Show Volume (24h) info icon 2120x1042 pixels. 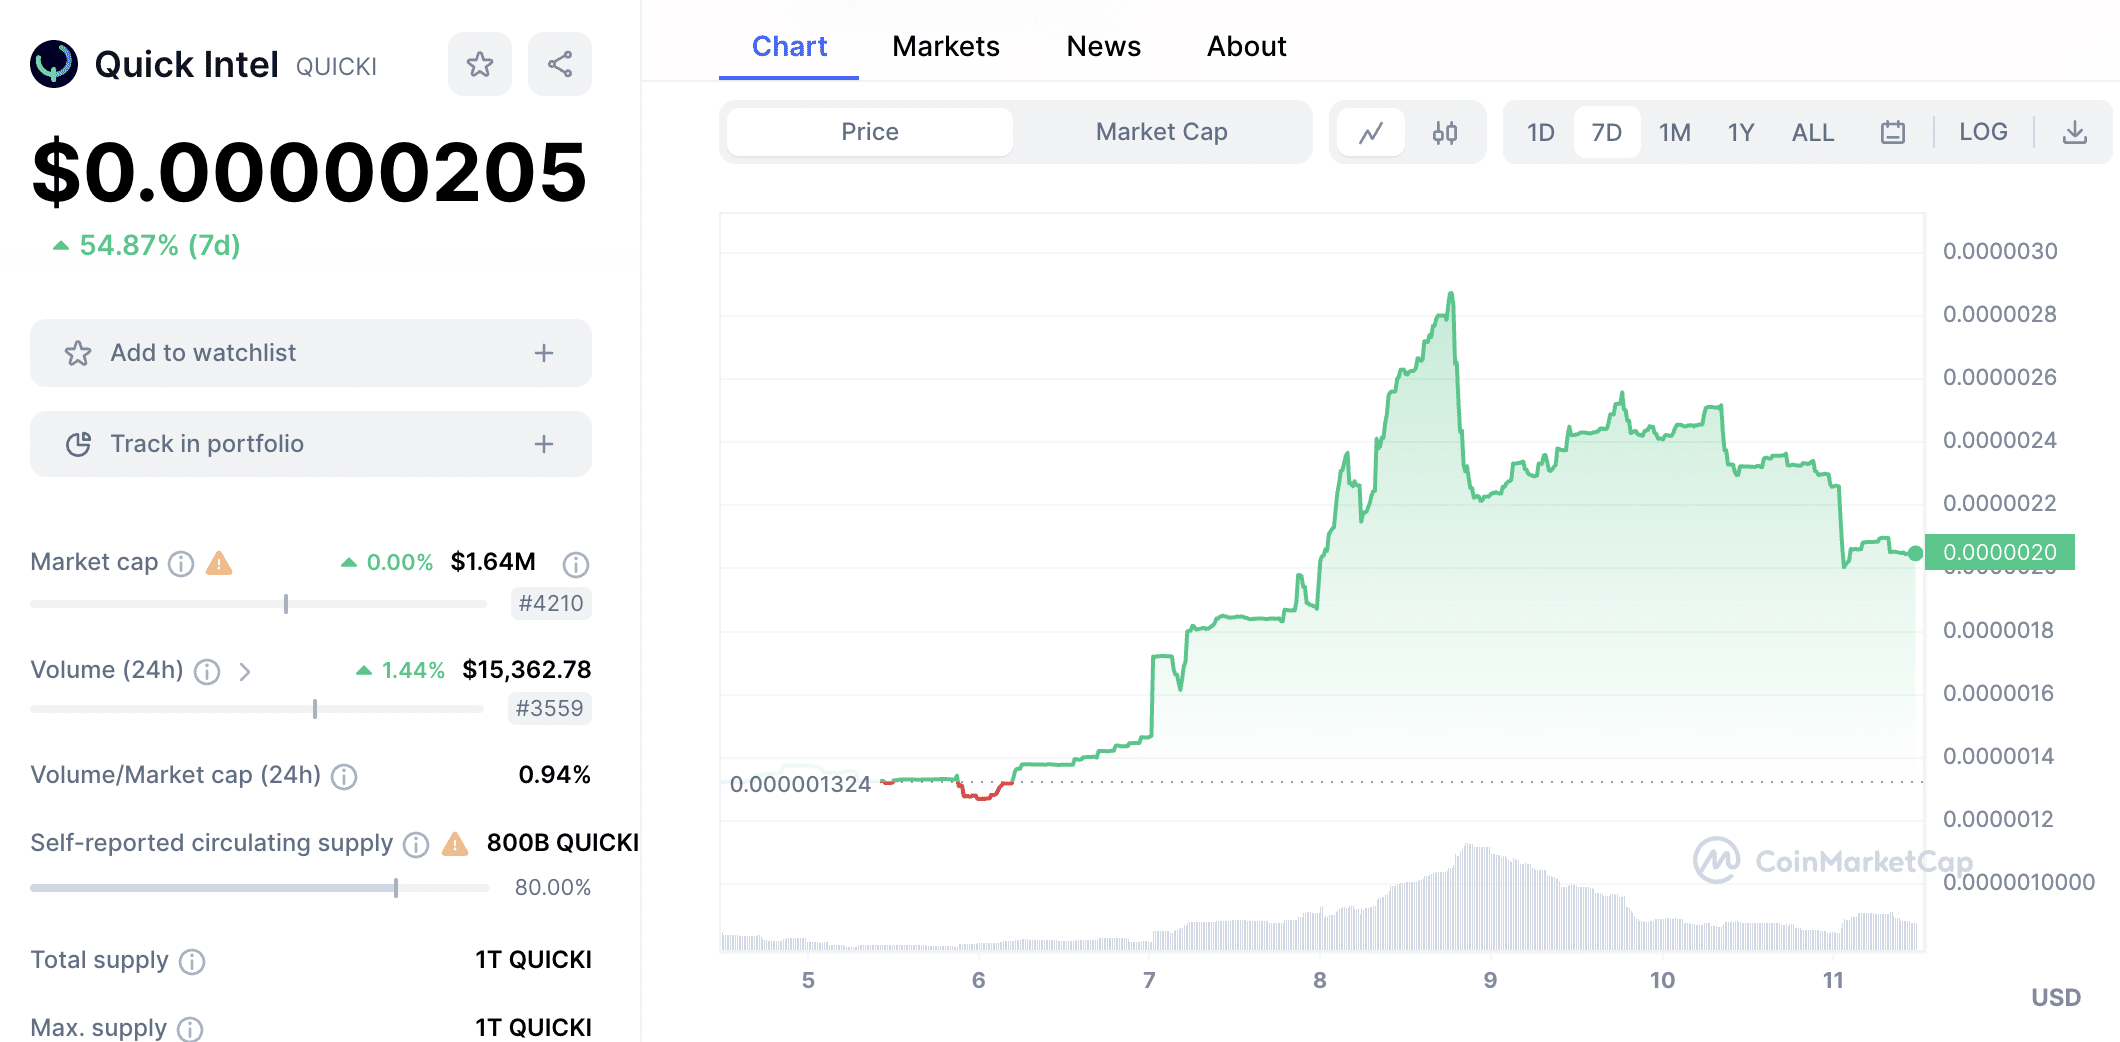click(207, 671)
